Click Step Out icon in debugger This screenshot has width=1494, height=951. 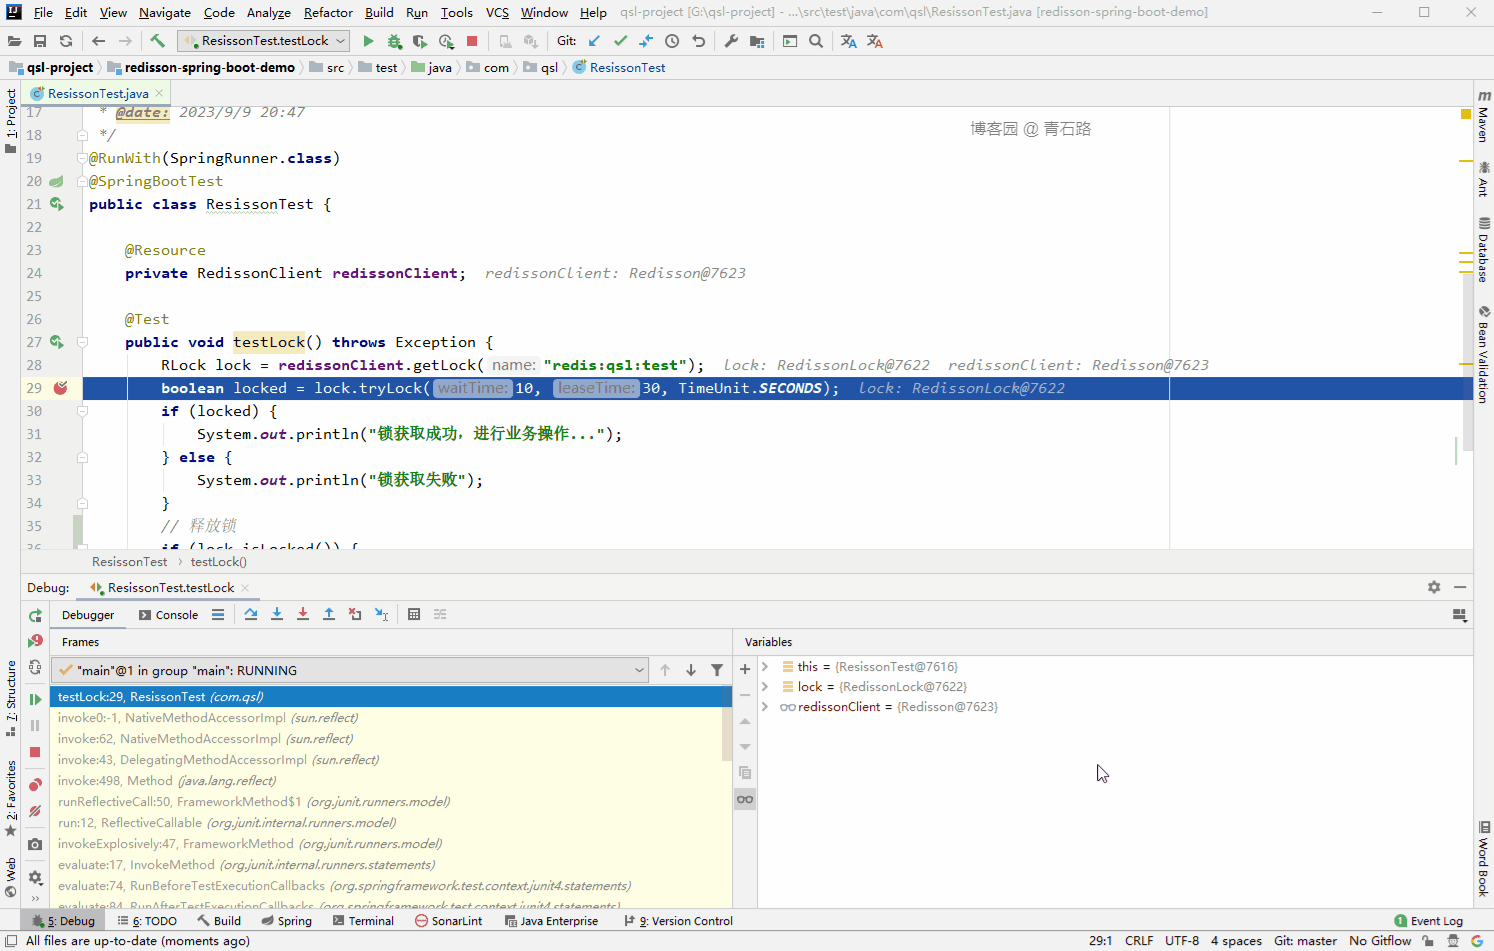pyautogui.click(x=329, y=614)
